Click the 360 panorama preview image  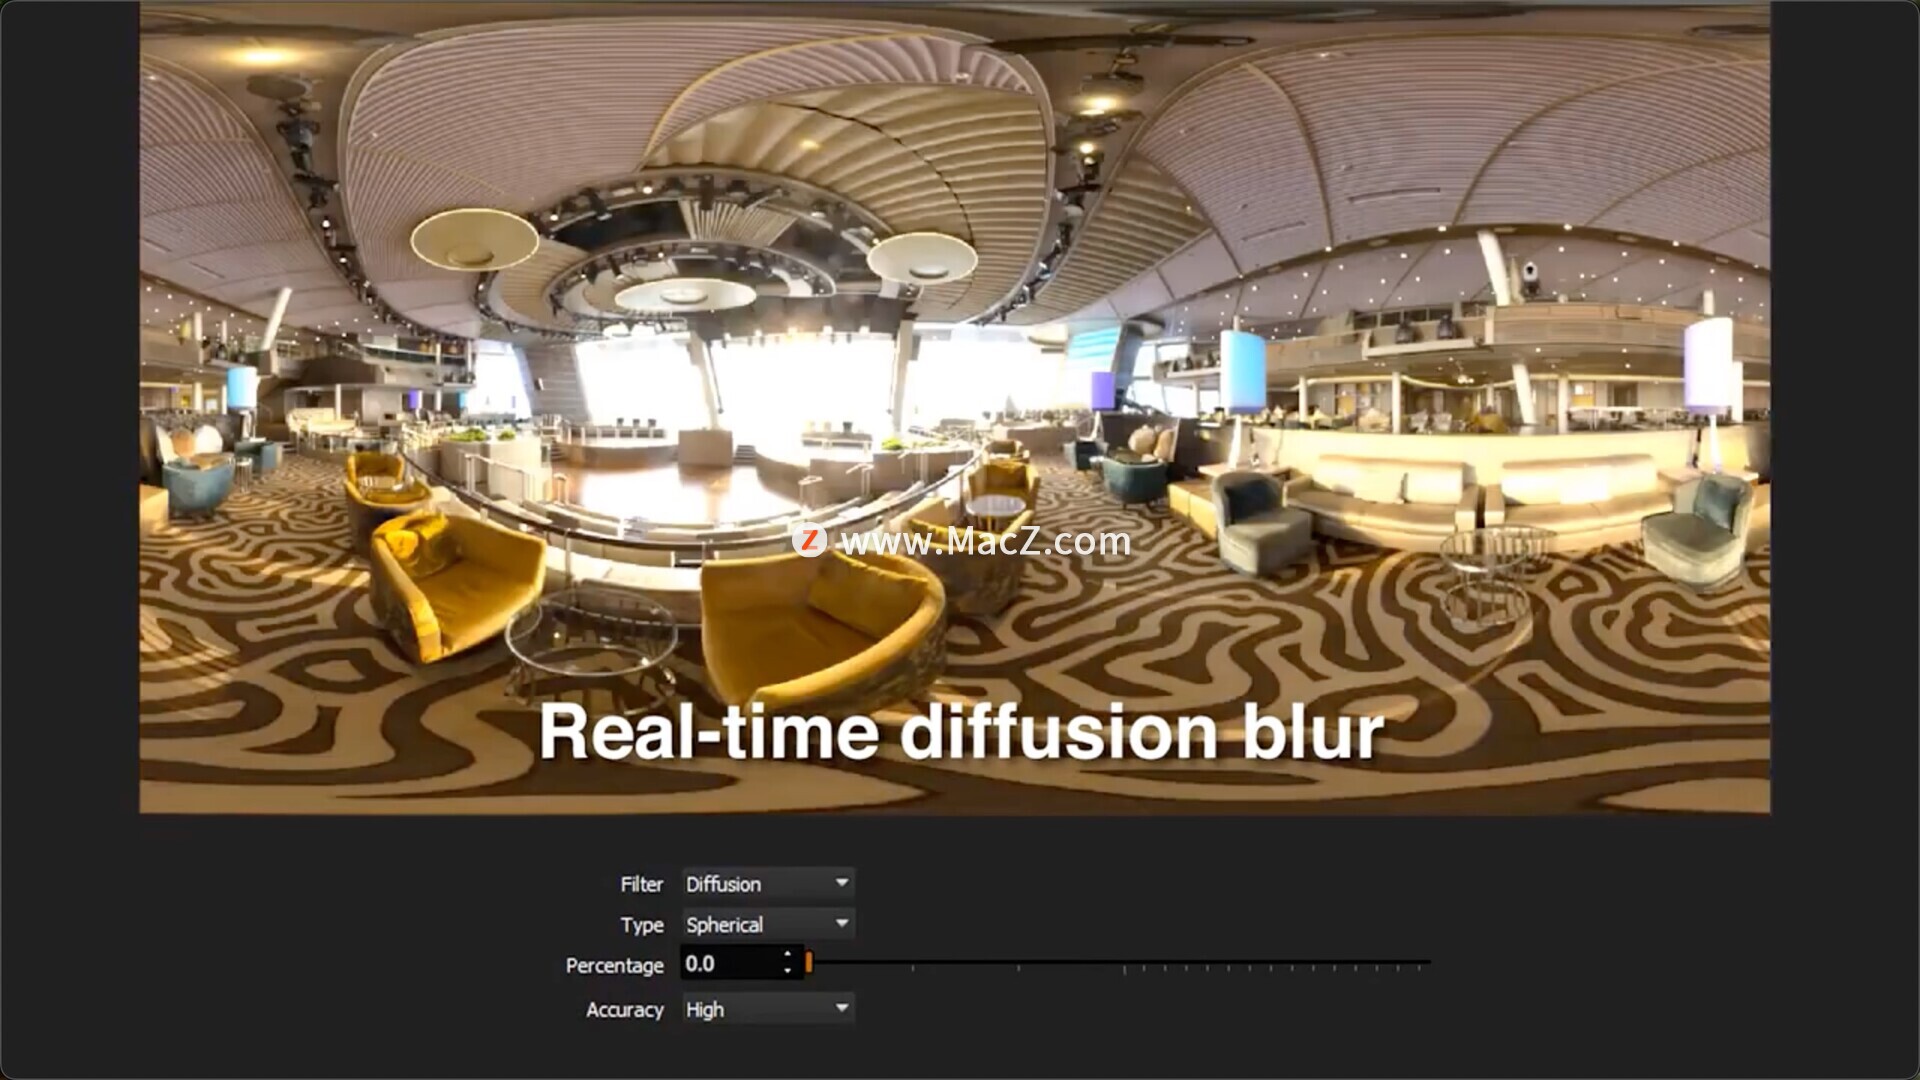coord(954,407)
